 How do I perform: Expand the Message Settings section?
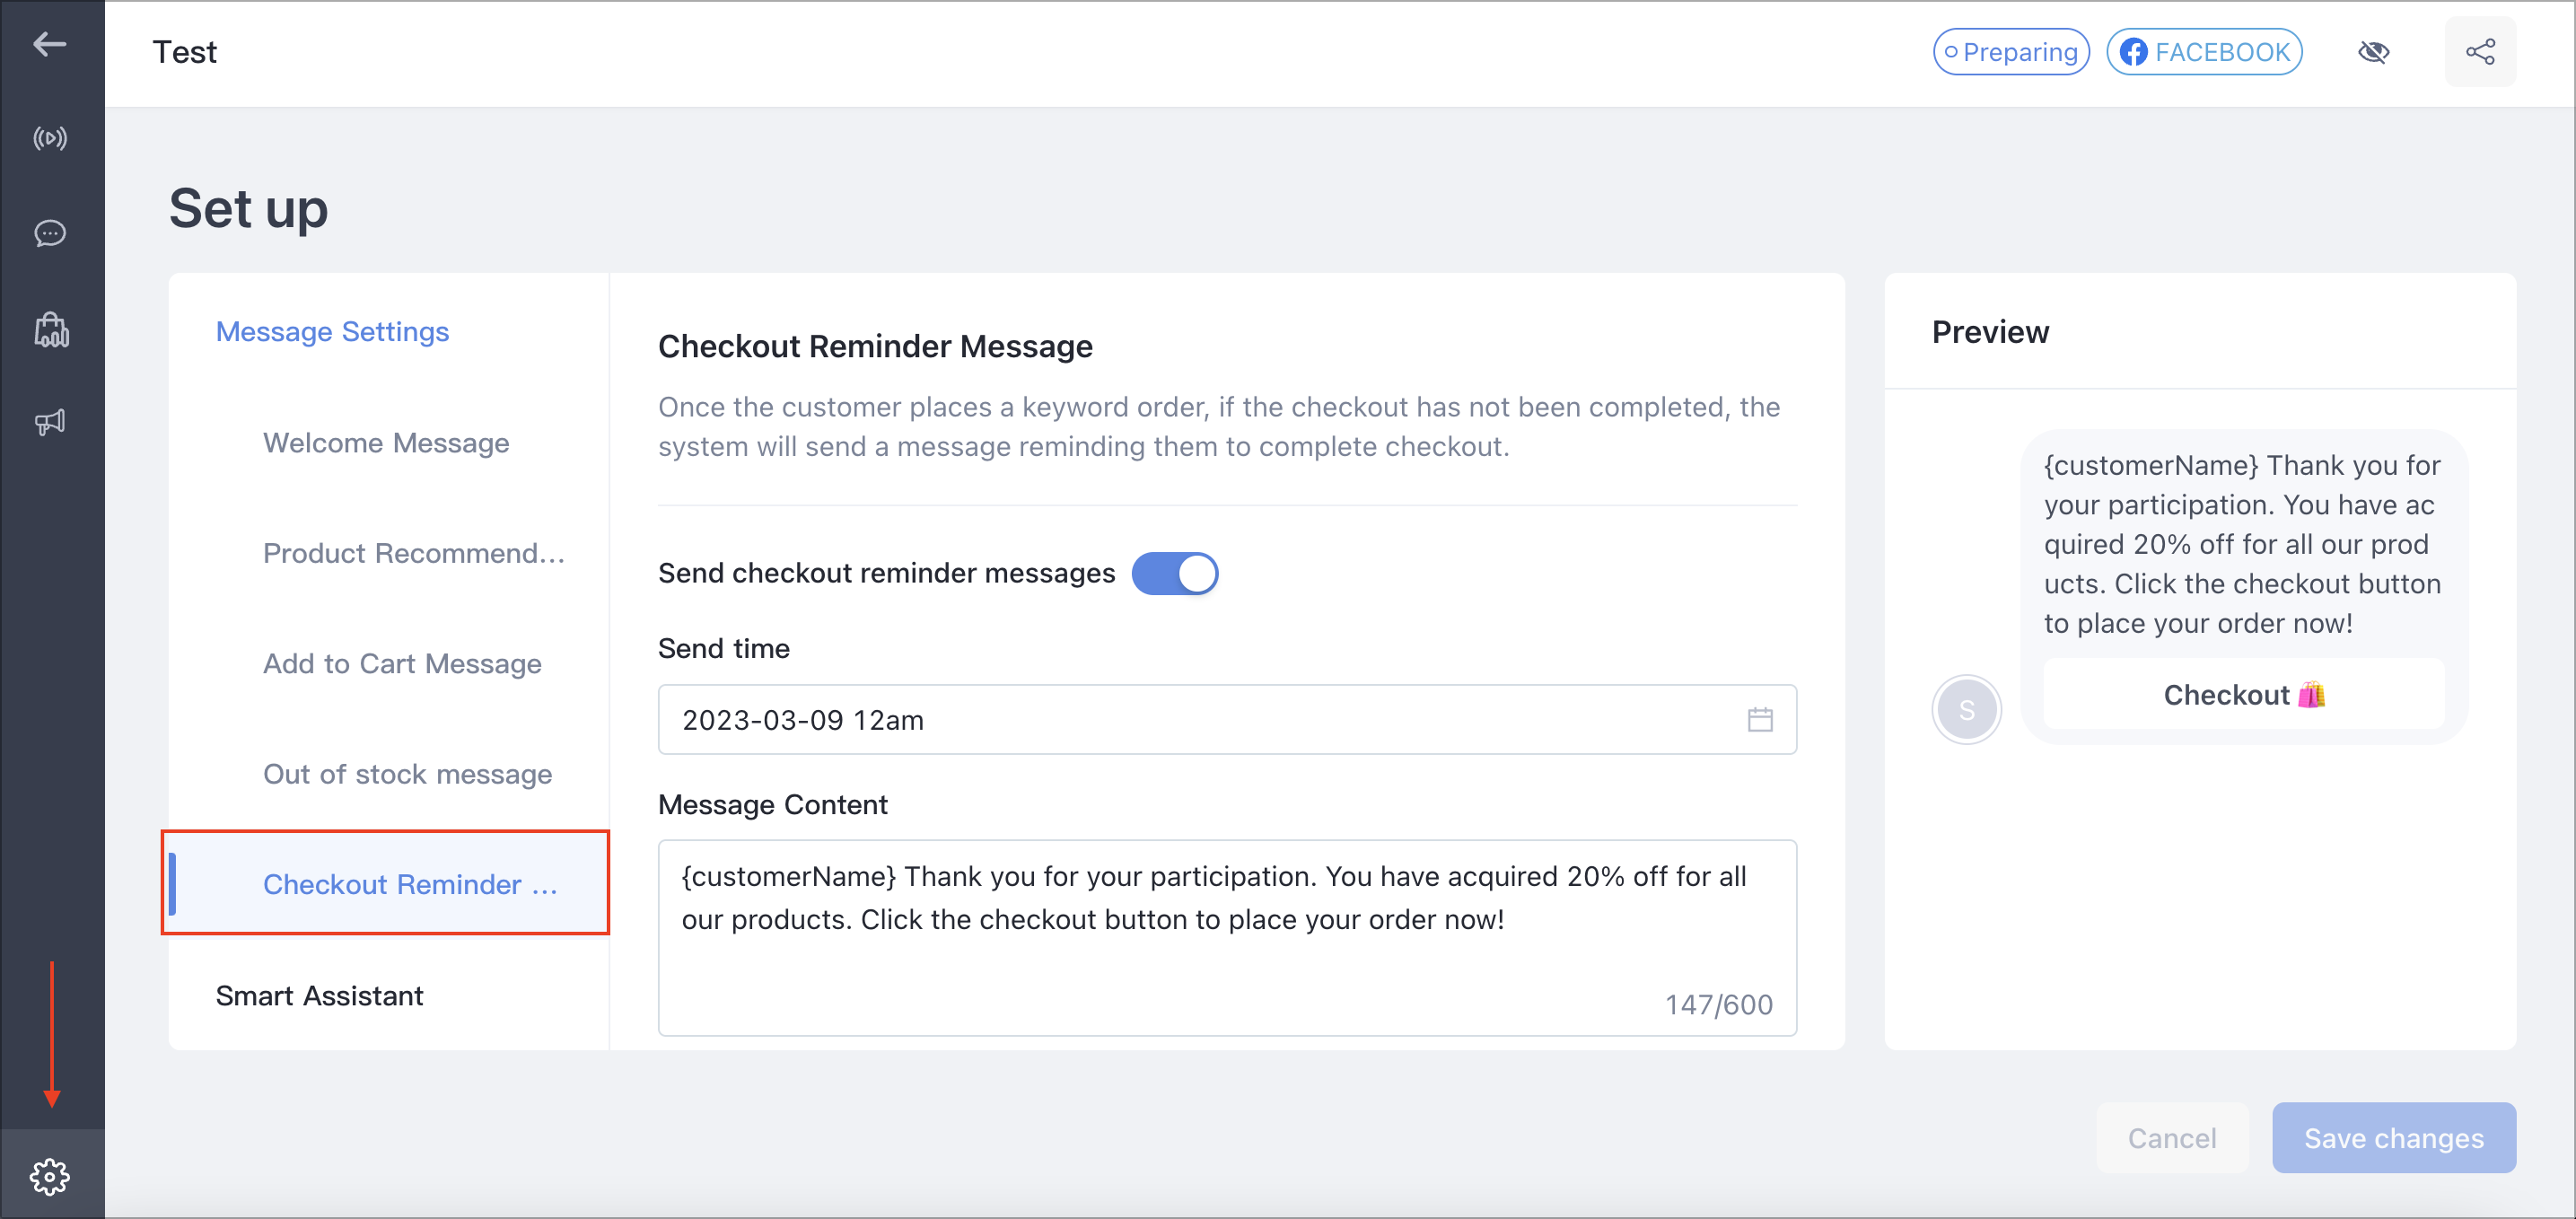point(332,331)
